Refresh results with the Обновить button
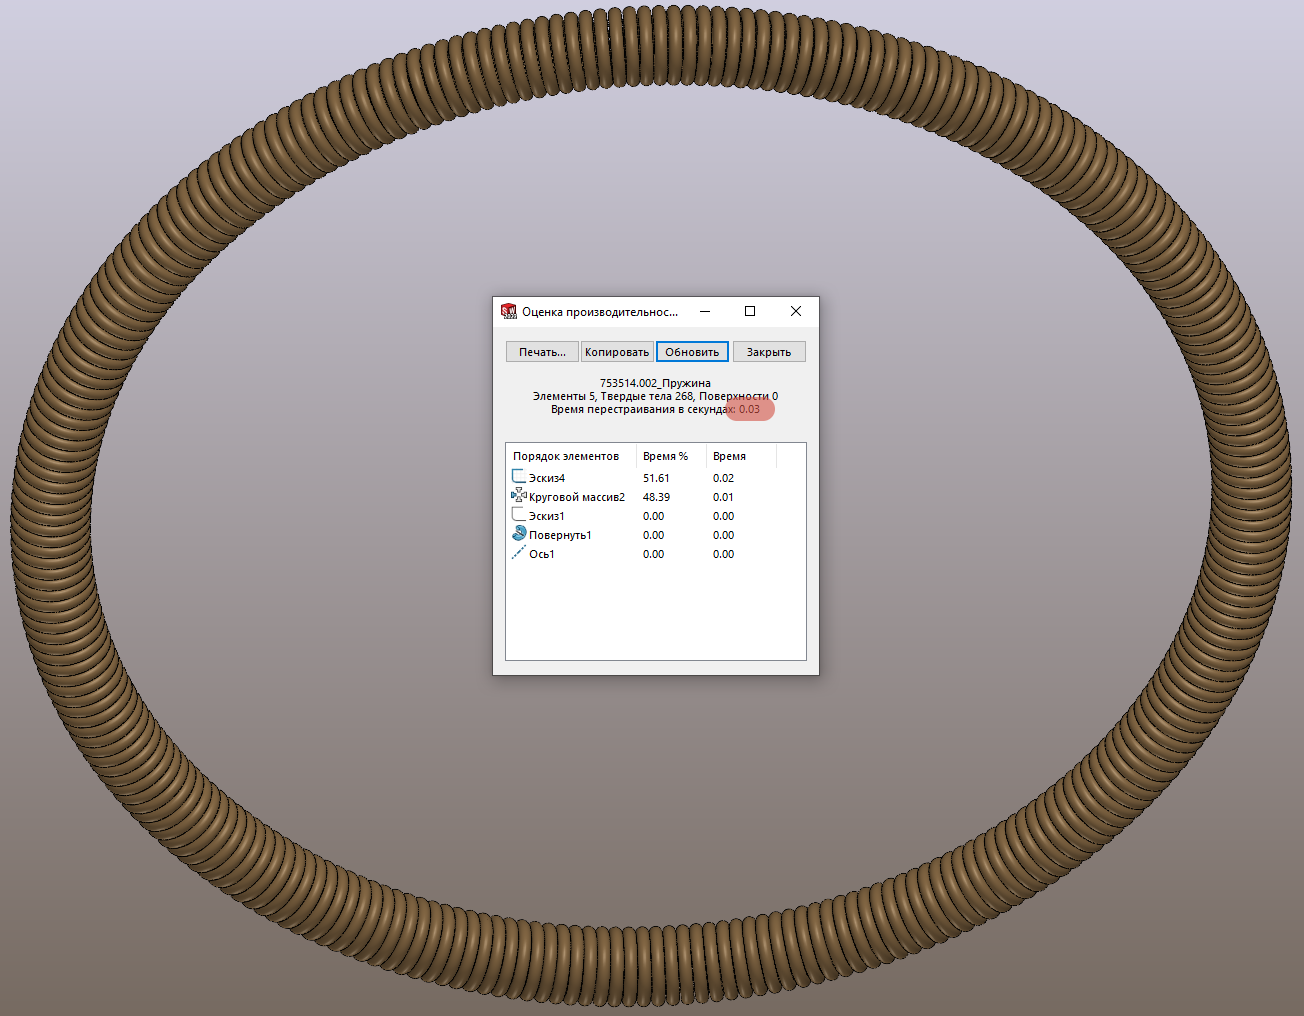Viewport: 1304px width, 1016px height. [x=692, y=352]
